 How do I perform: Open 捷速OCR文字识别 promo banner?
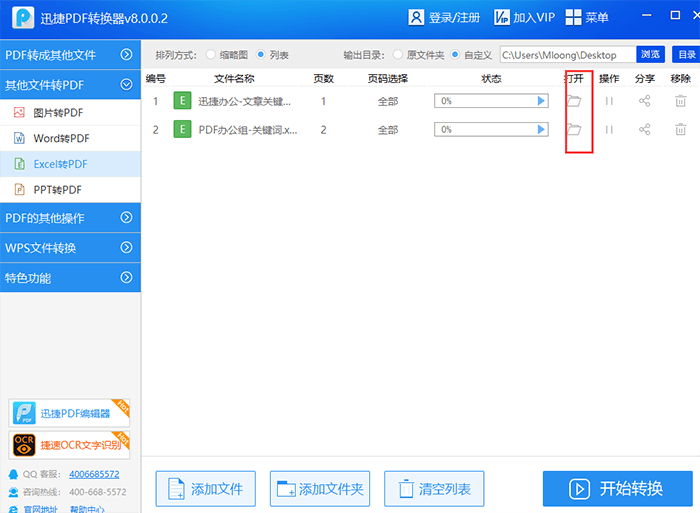(x=69, y=445)
